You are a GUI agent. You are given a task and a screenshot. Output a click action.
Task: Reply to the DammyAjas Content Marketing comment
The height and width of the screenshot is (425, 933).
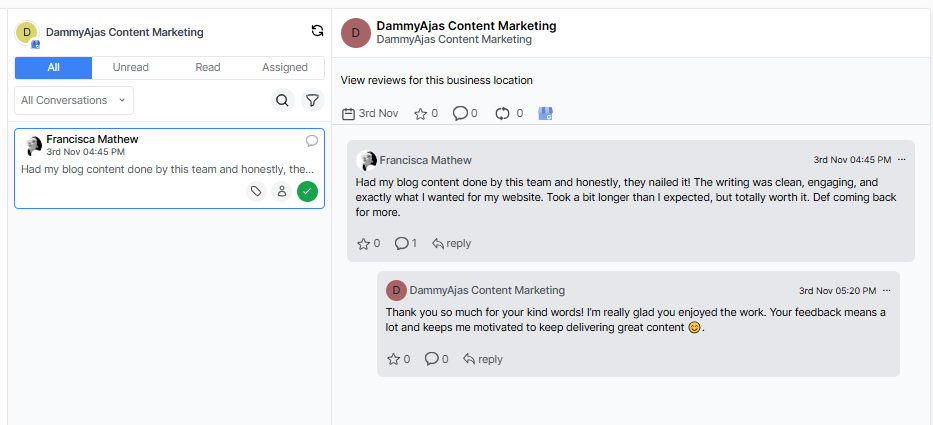coord(483,359)
